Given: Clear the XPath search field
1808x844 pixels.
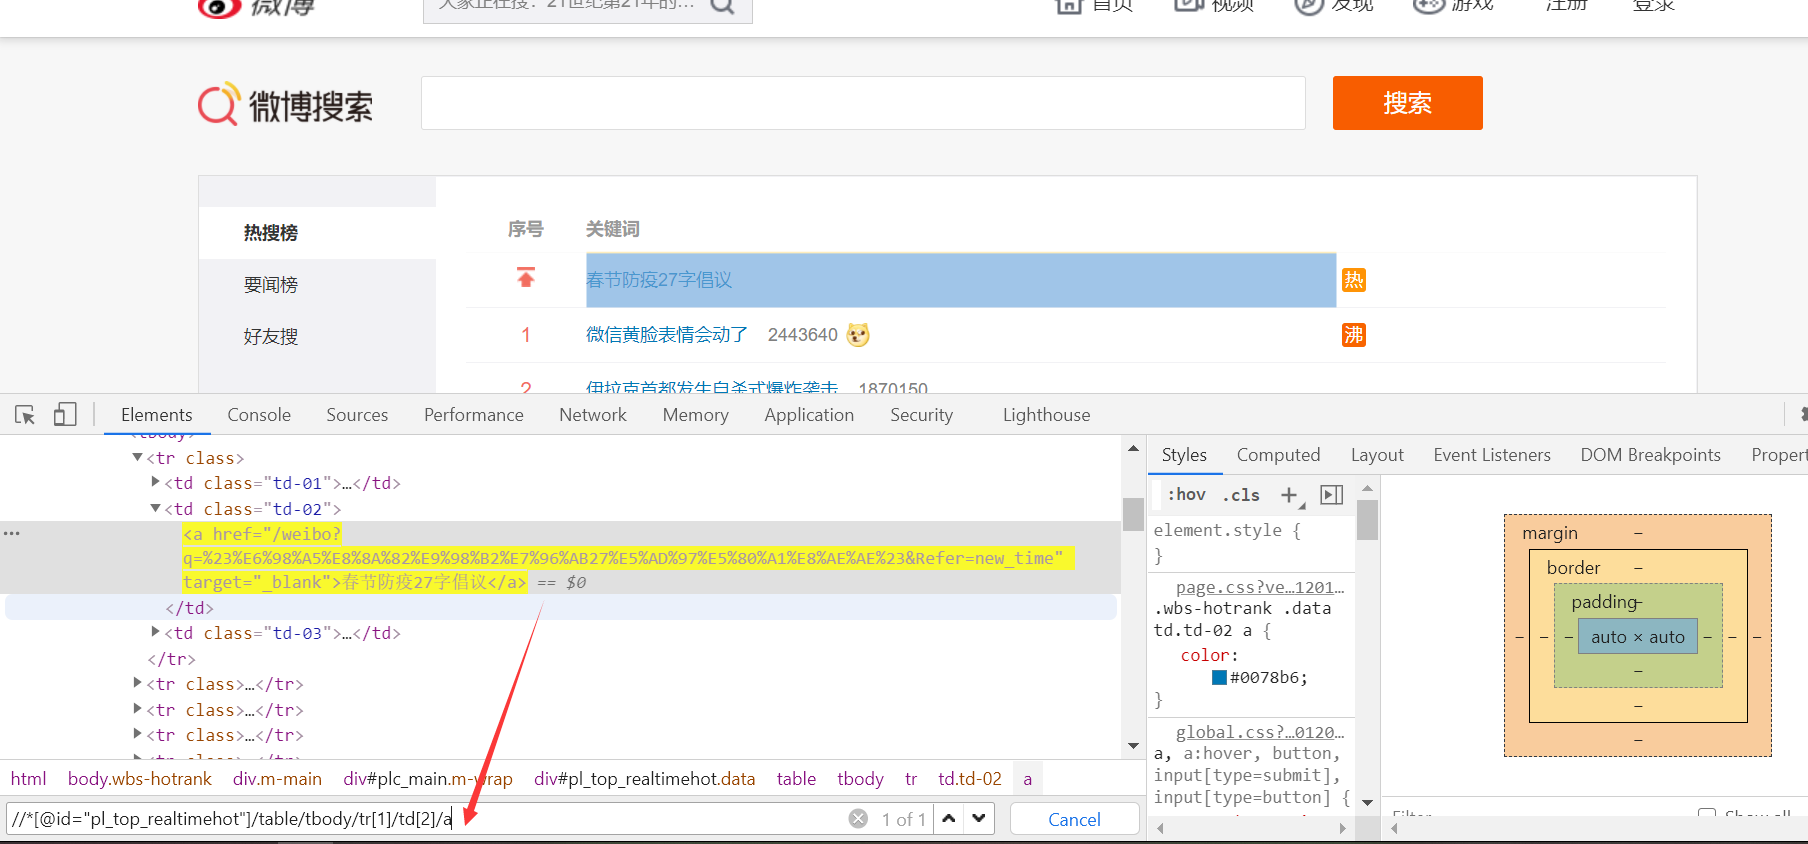Looking at the screenshot, I should pyautogui.click(x=858, y=819).
